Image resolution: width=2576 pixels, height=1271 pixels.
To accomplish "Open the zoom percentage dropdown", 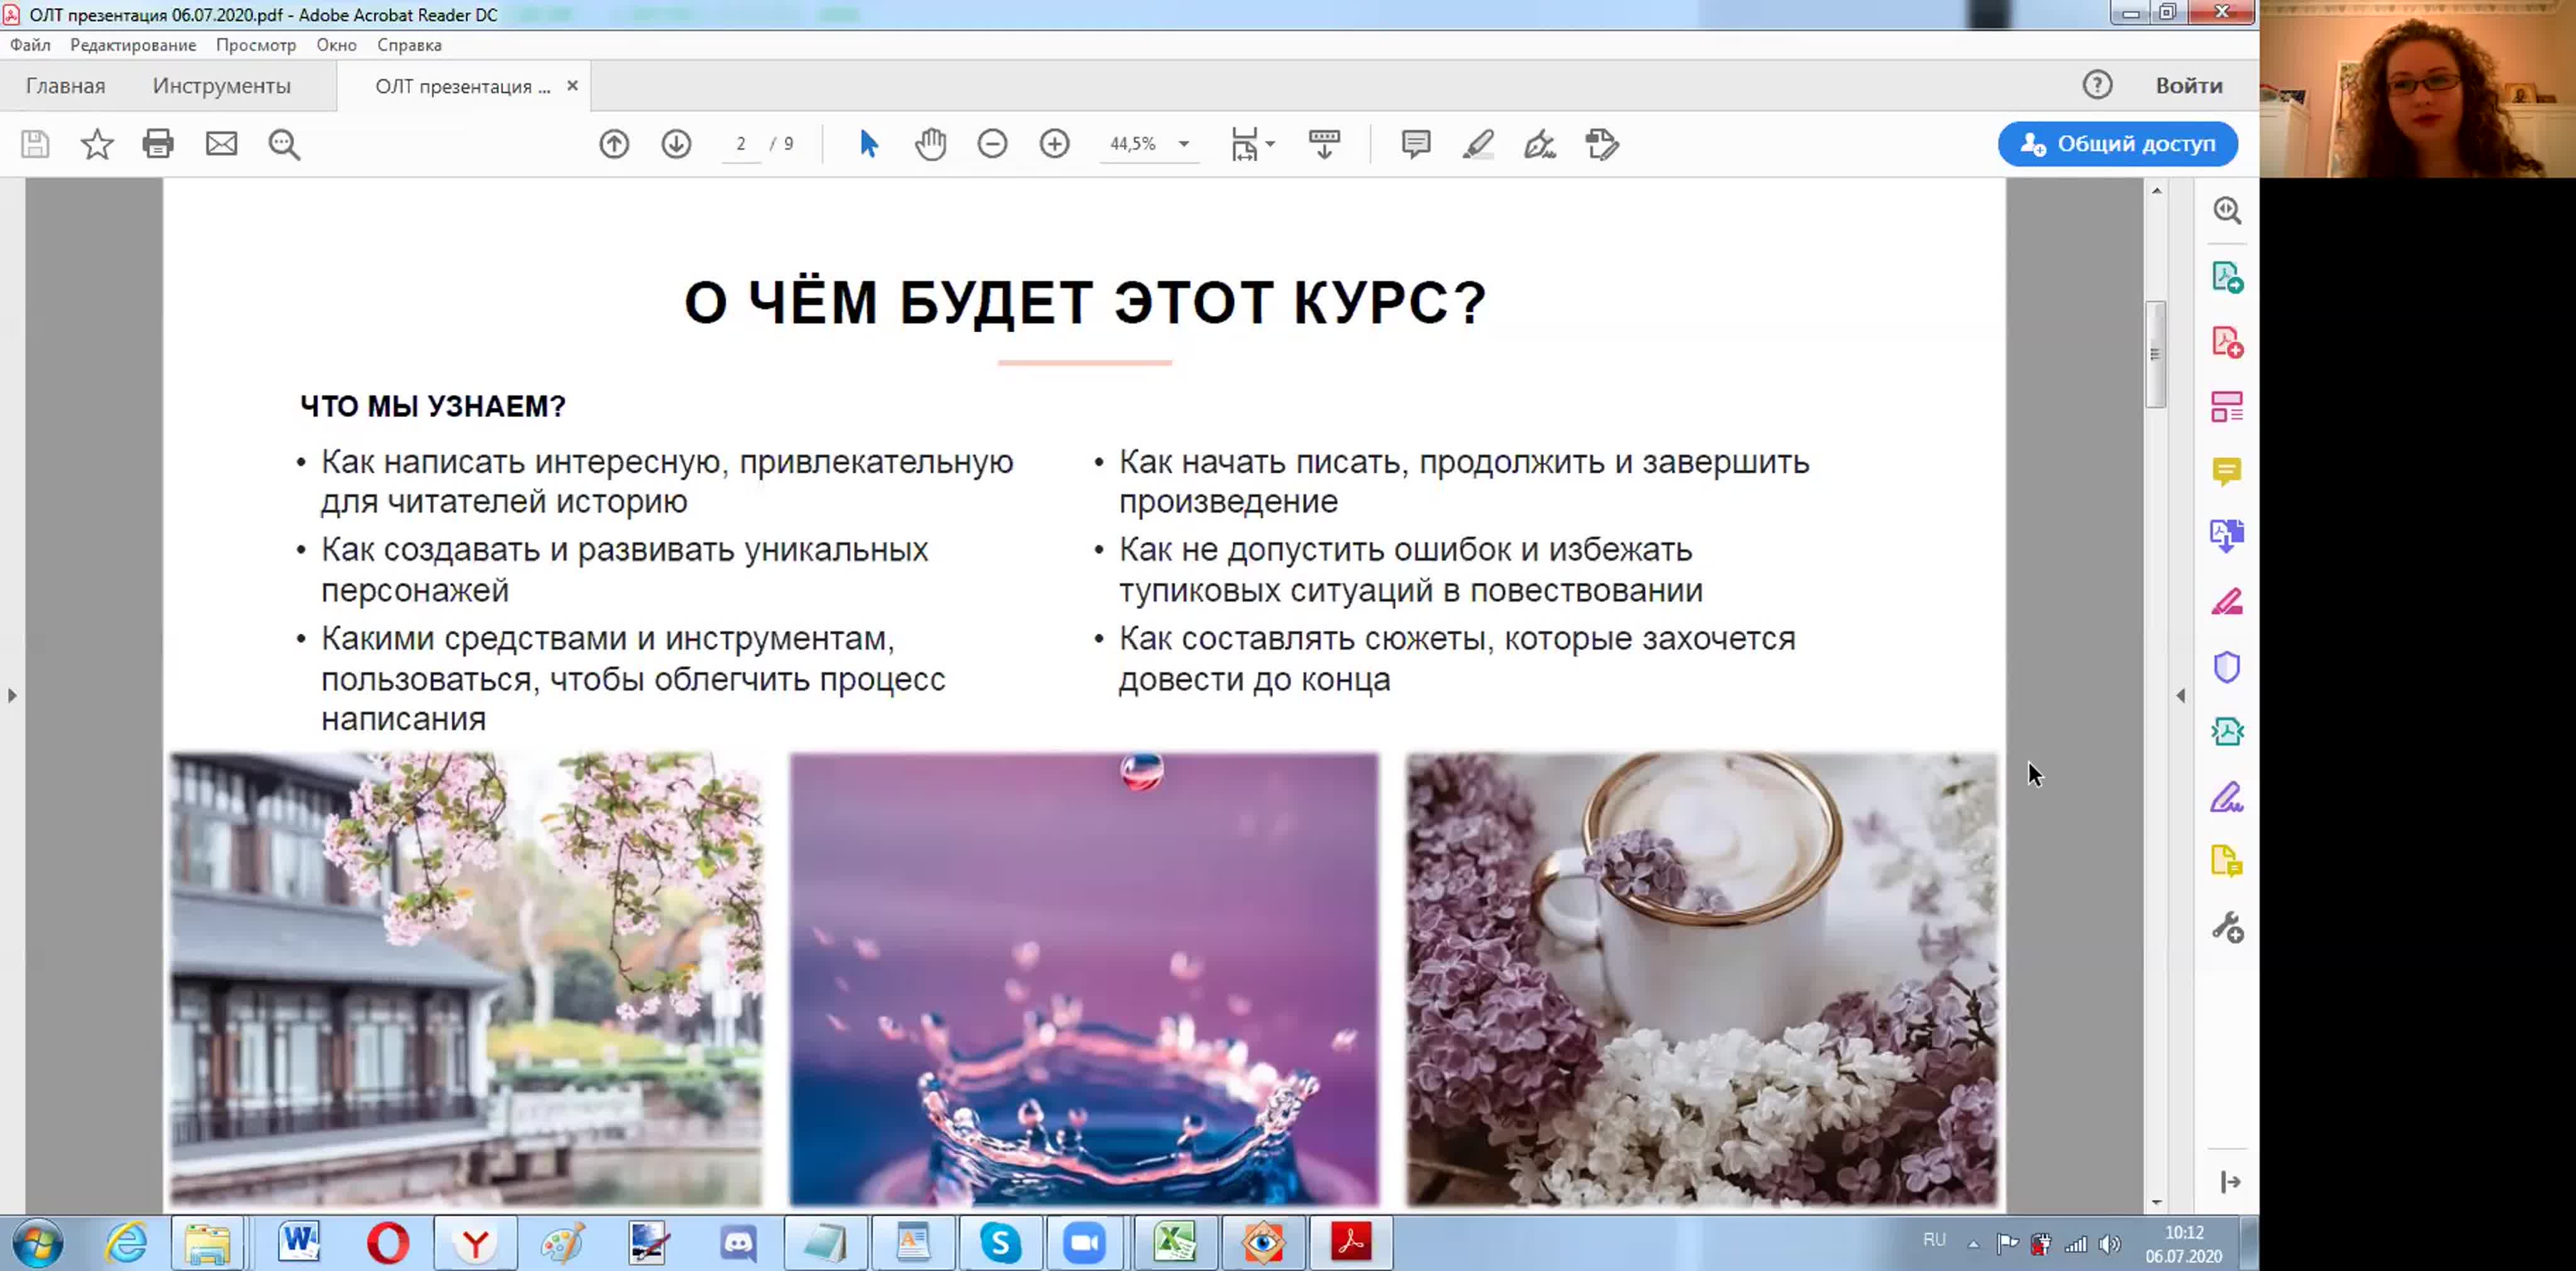I will 1184,144.
